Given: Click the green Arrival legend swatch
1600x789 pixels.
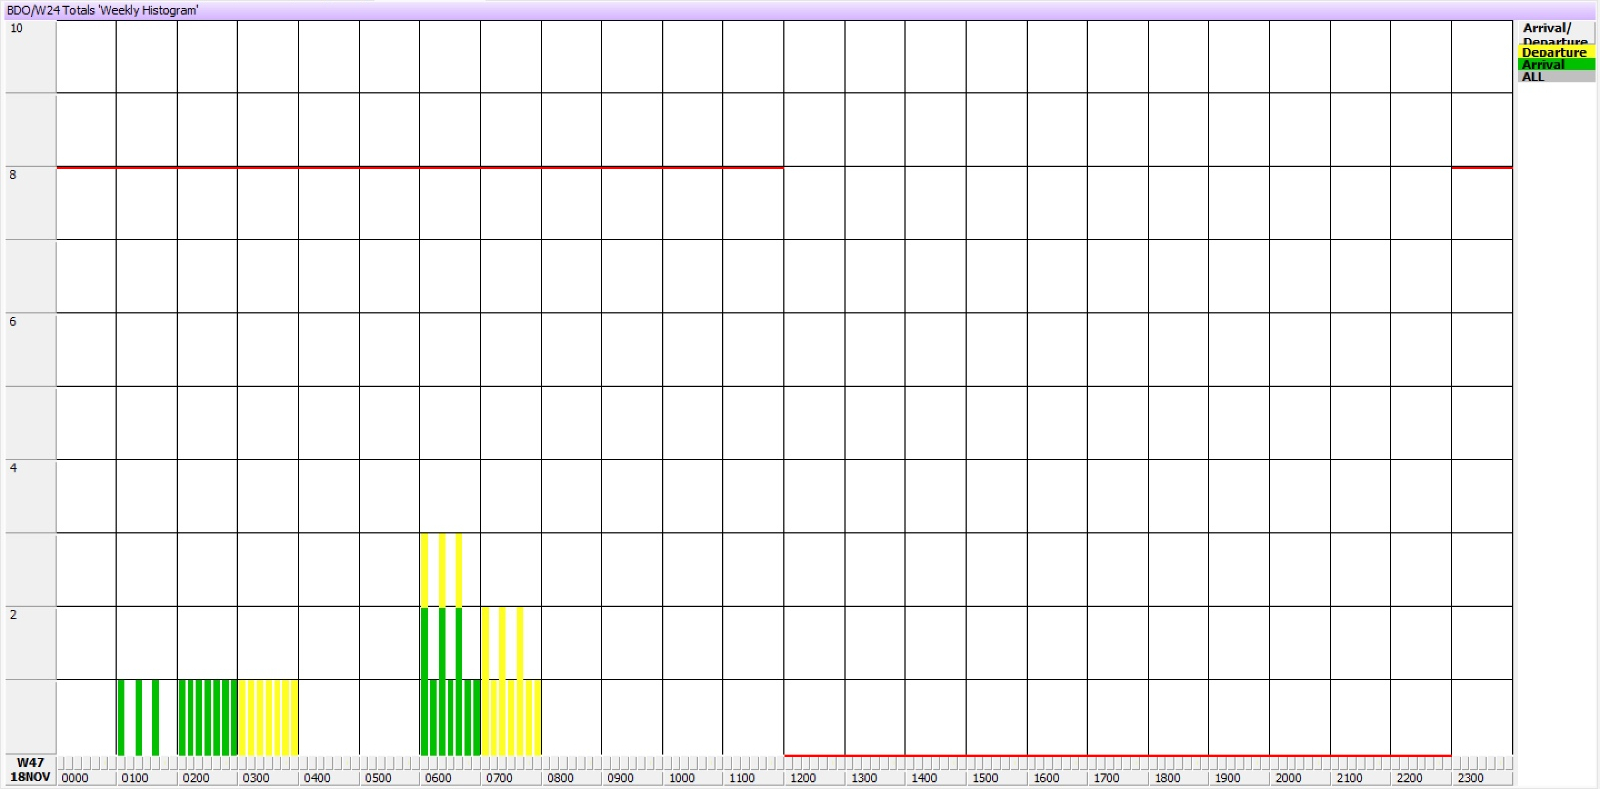Looking at the screenshot, I should tap(1555, 64).
